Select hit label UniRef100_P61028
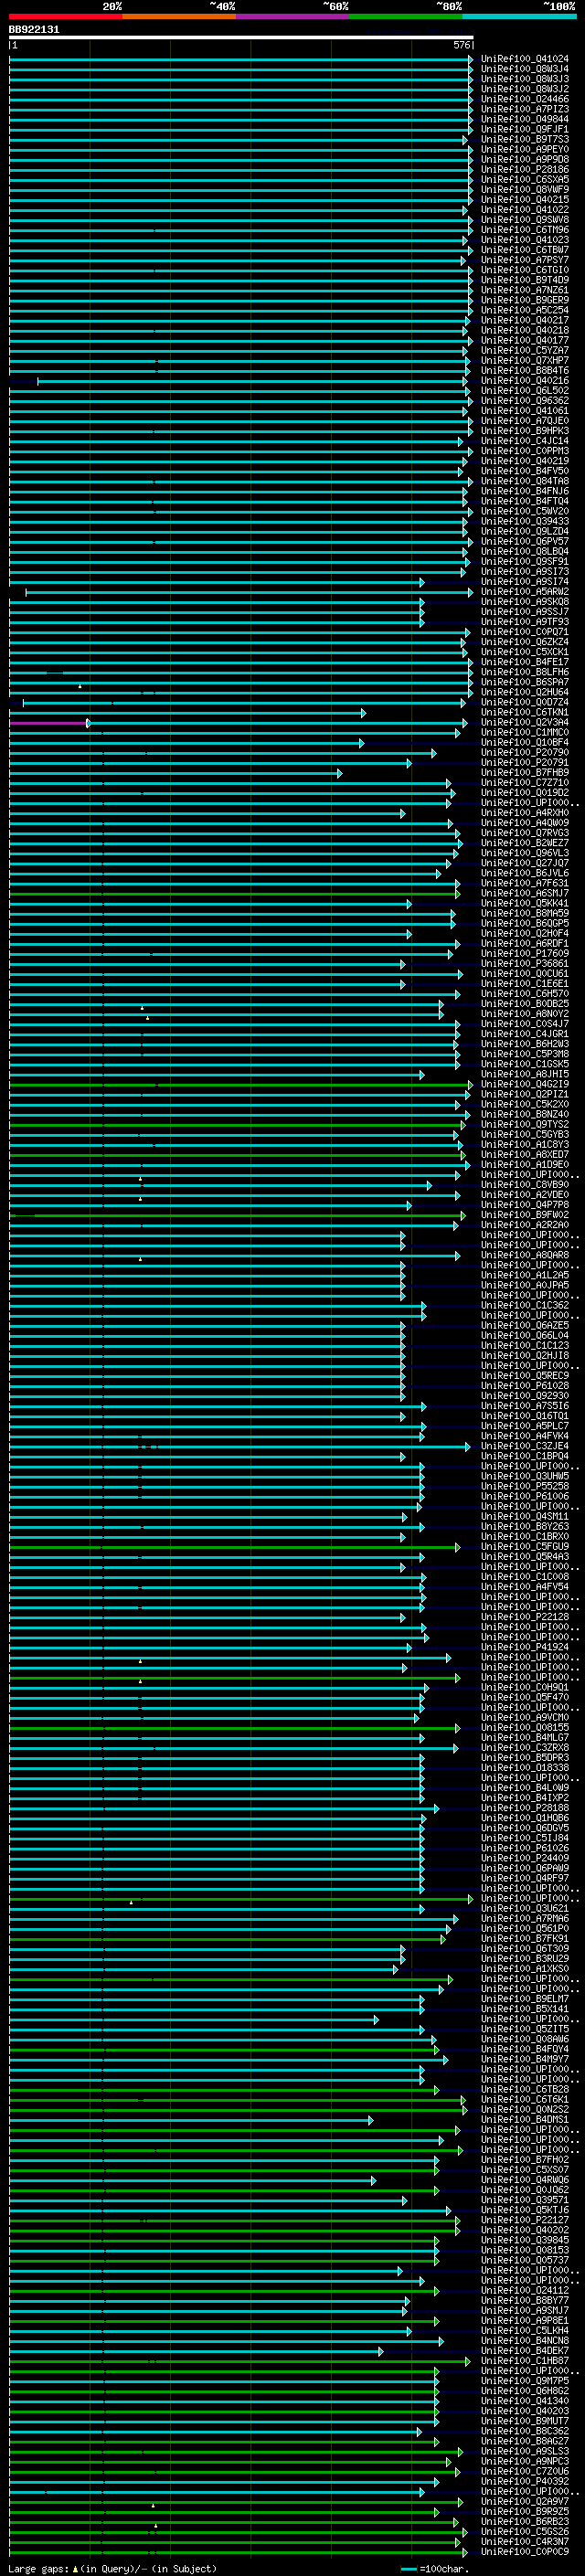Image resolution: width=585 pixels, height=2576 pixels. click(x=525, y=1385)
